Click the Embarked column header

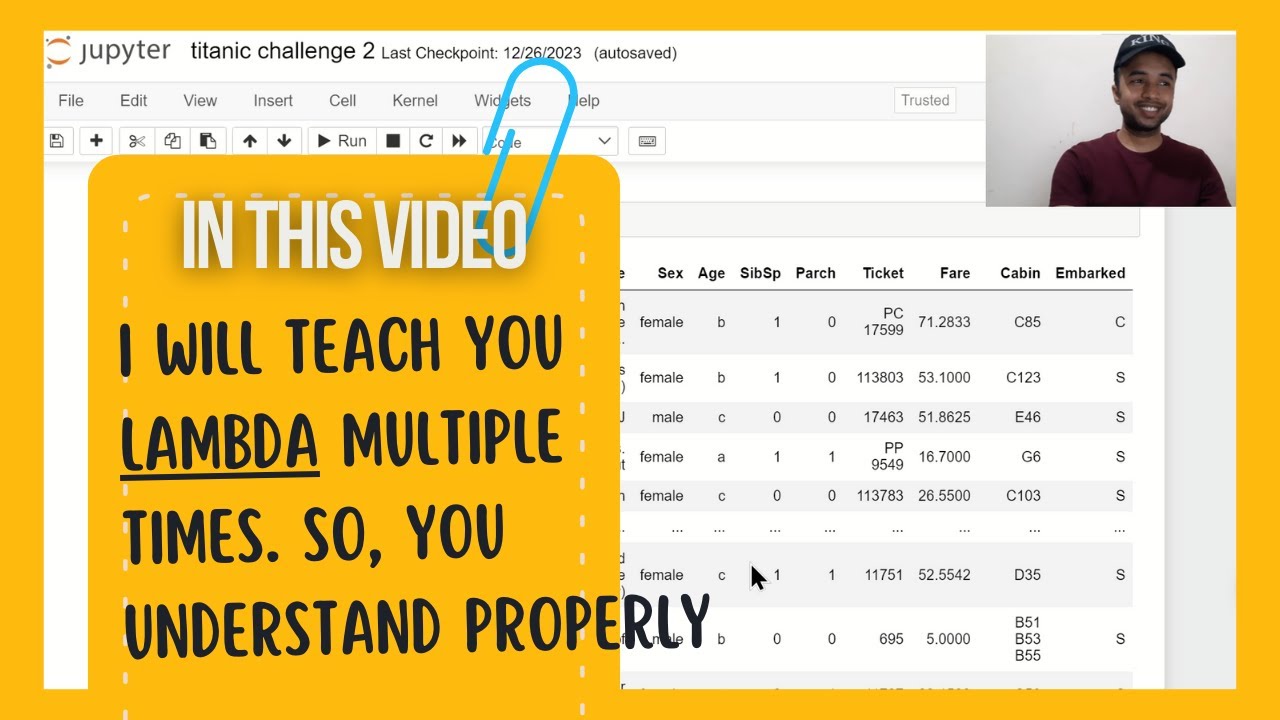[x=1090, y=273]
